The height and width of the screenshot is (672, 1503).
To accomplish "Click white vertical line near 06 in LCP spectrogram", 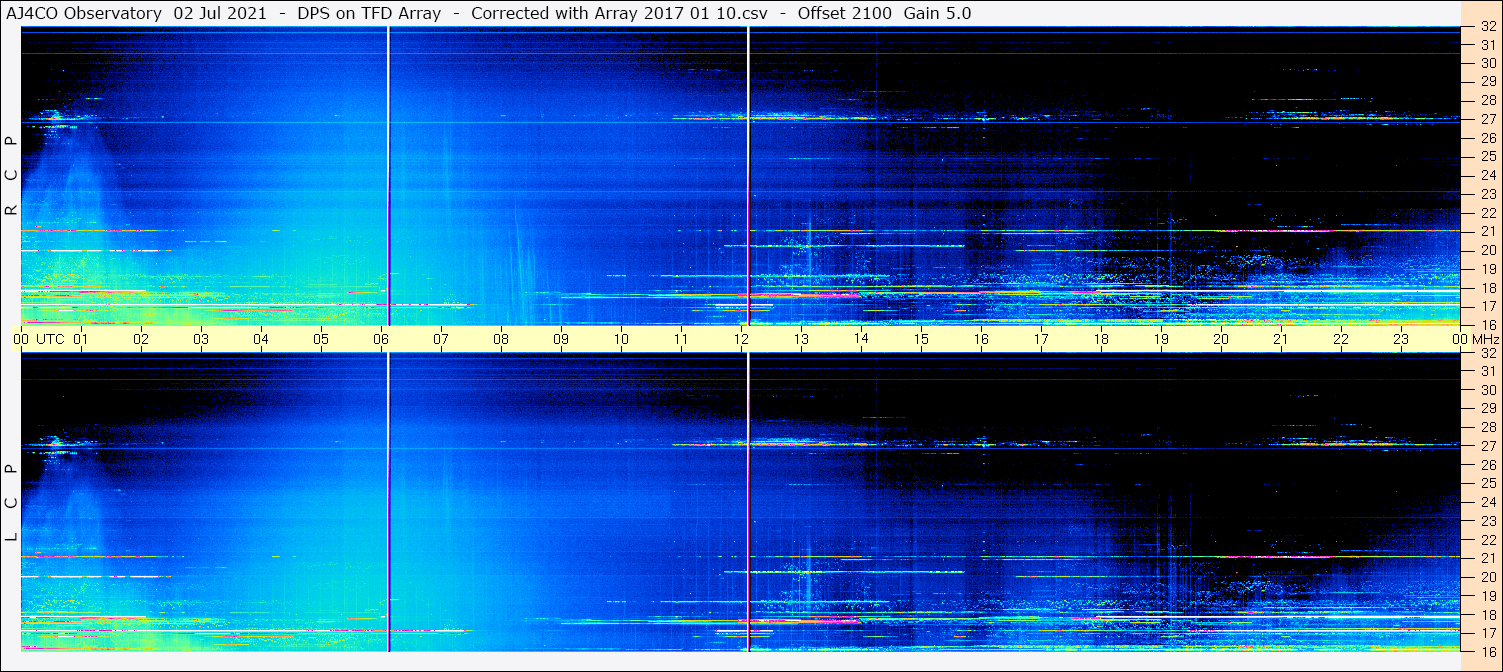I will pyautogui.click(x=388, y=503).
